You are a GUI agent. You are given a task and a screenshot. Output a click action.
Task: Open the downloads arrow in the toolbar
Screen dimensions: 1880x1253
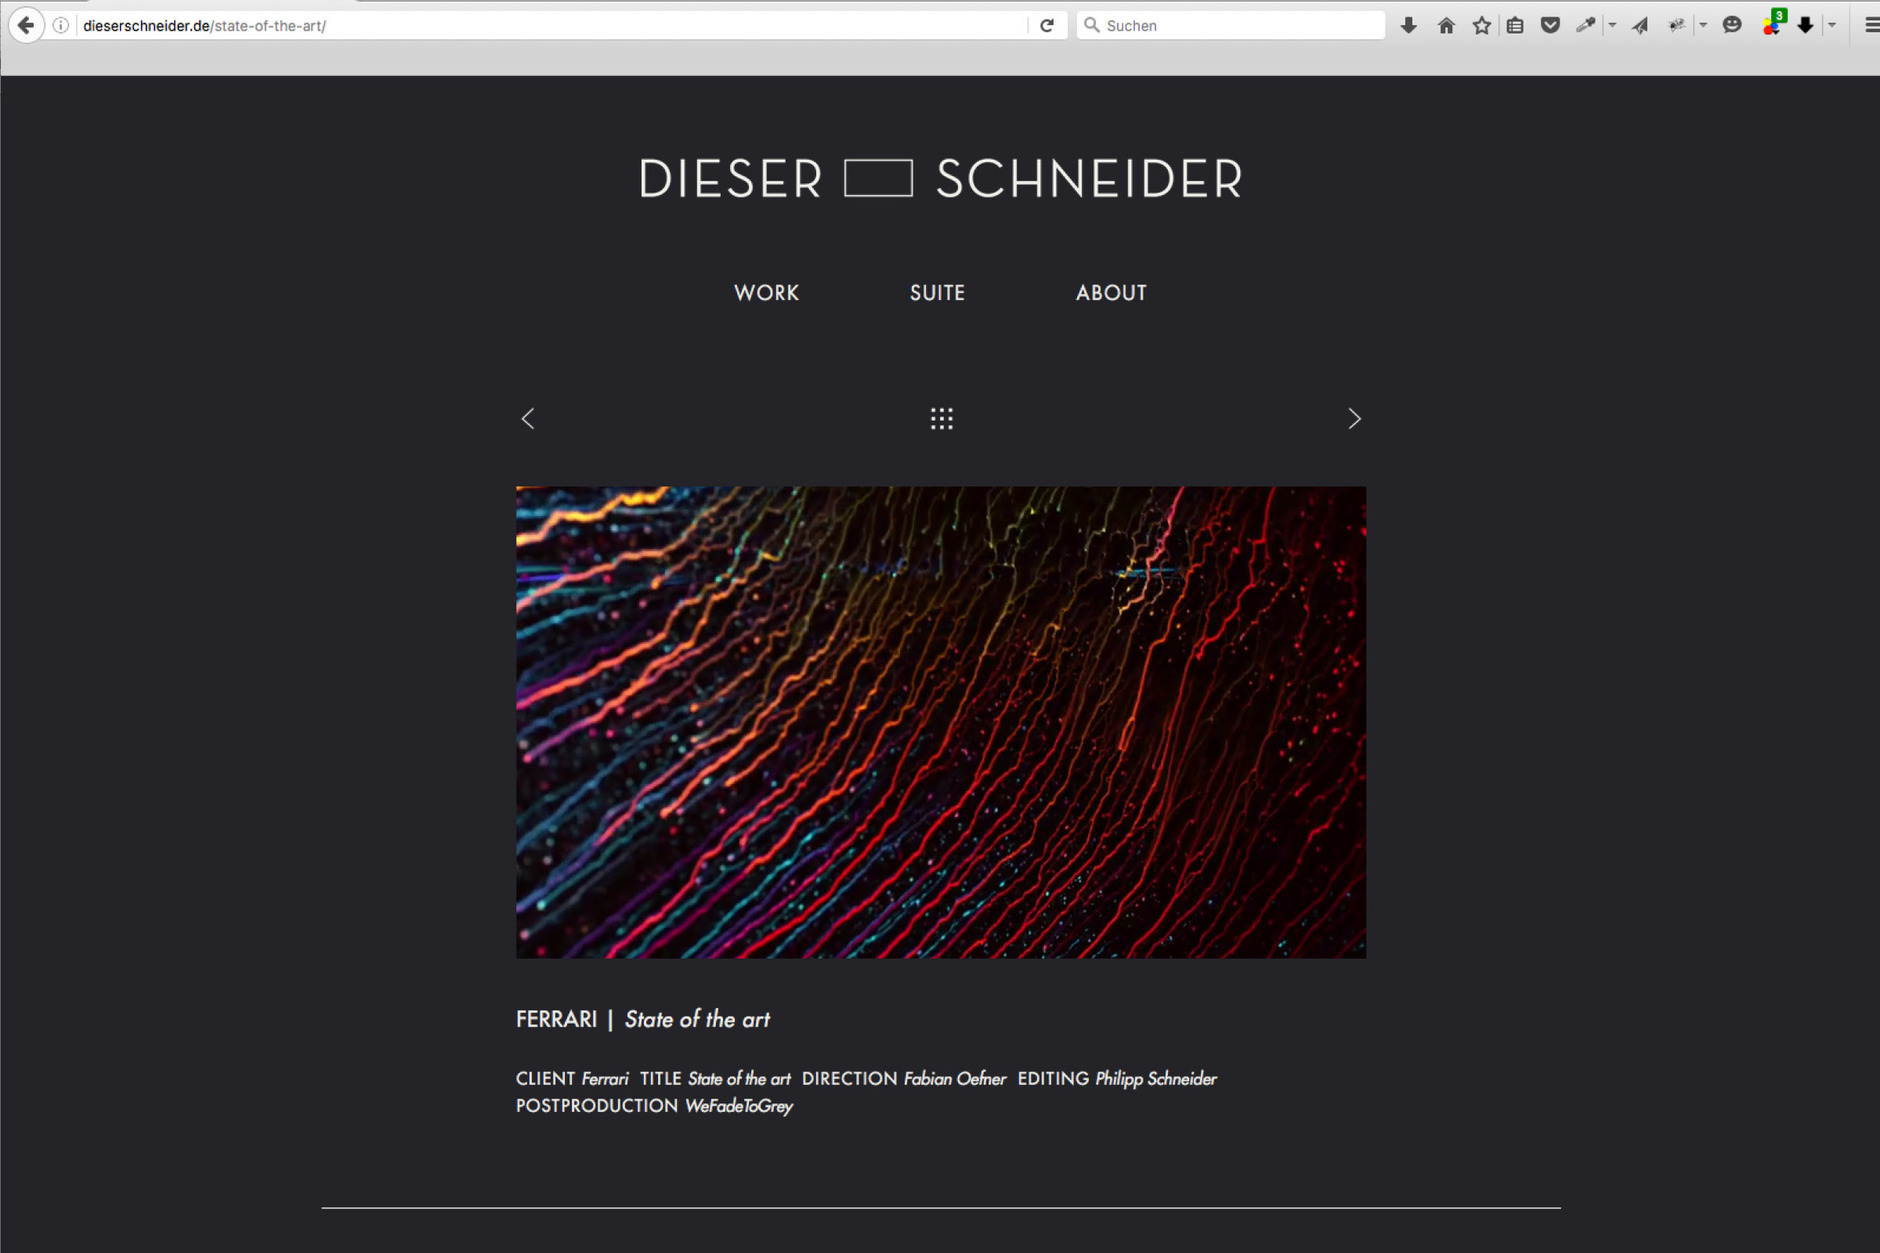click(x=1408, y=25)
